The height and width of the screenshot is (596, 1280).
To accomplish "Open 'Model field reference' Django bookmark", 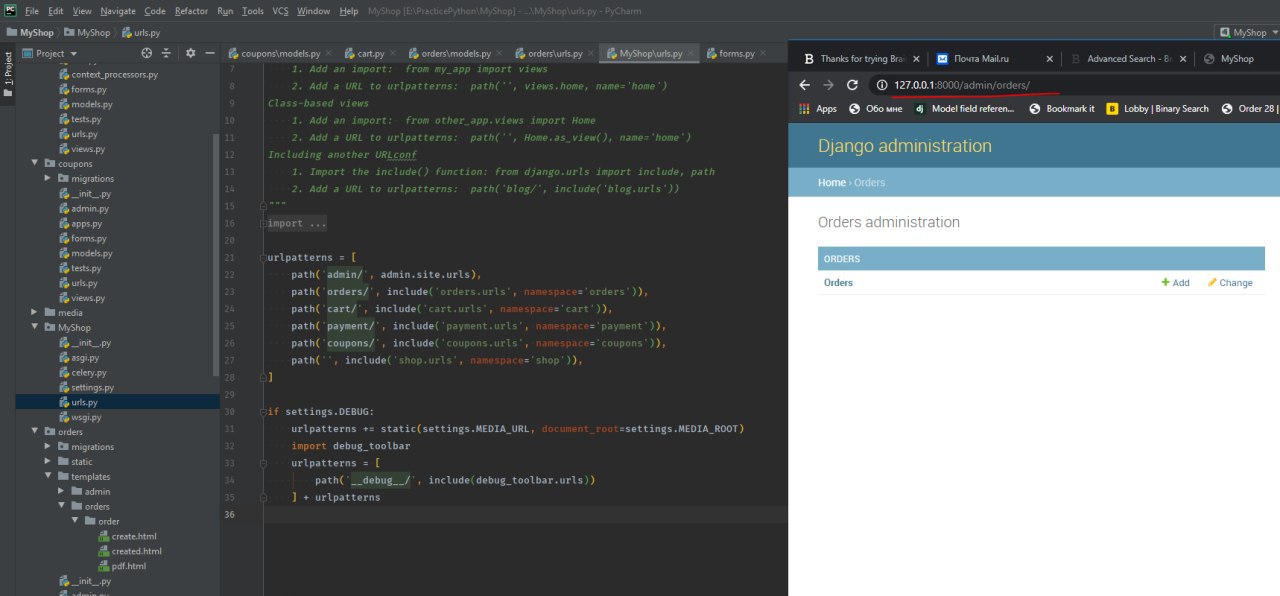I will [x=965, y=109].
